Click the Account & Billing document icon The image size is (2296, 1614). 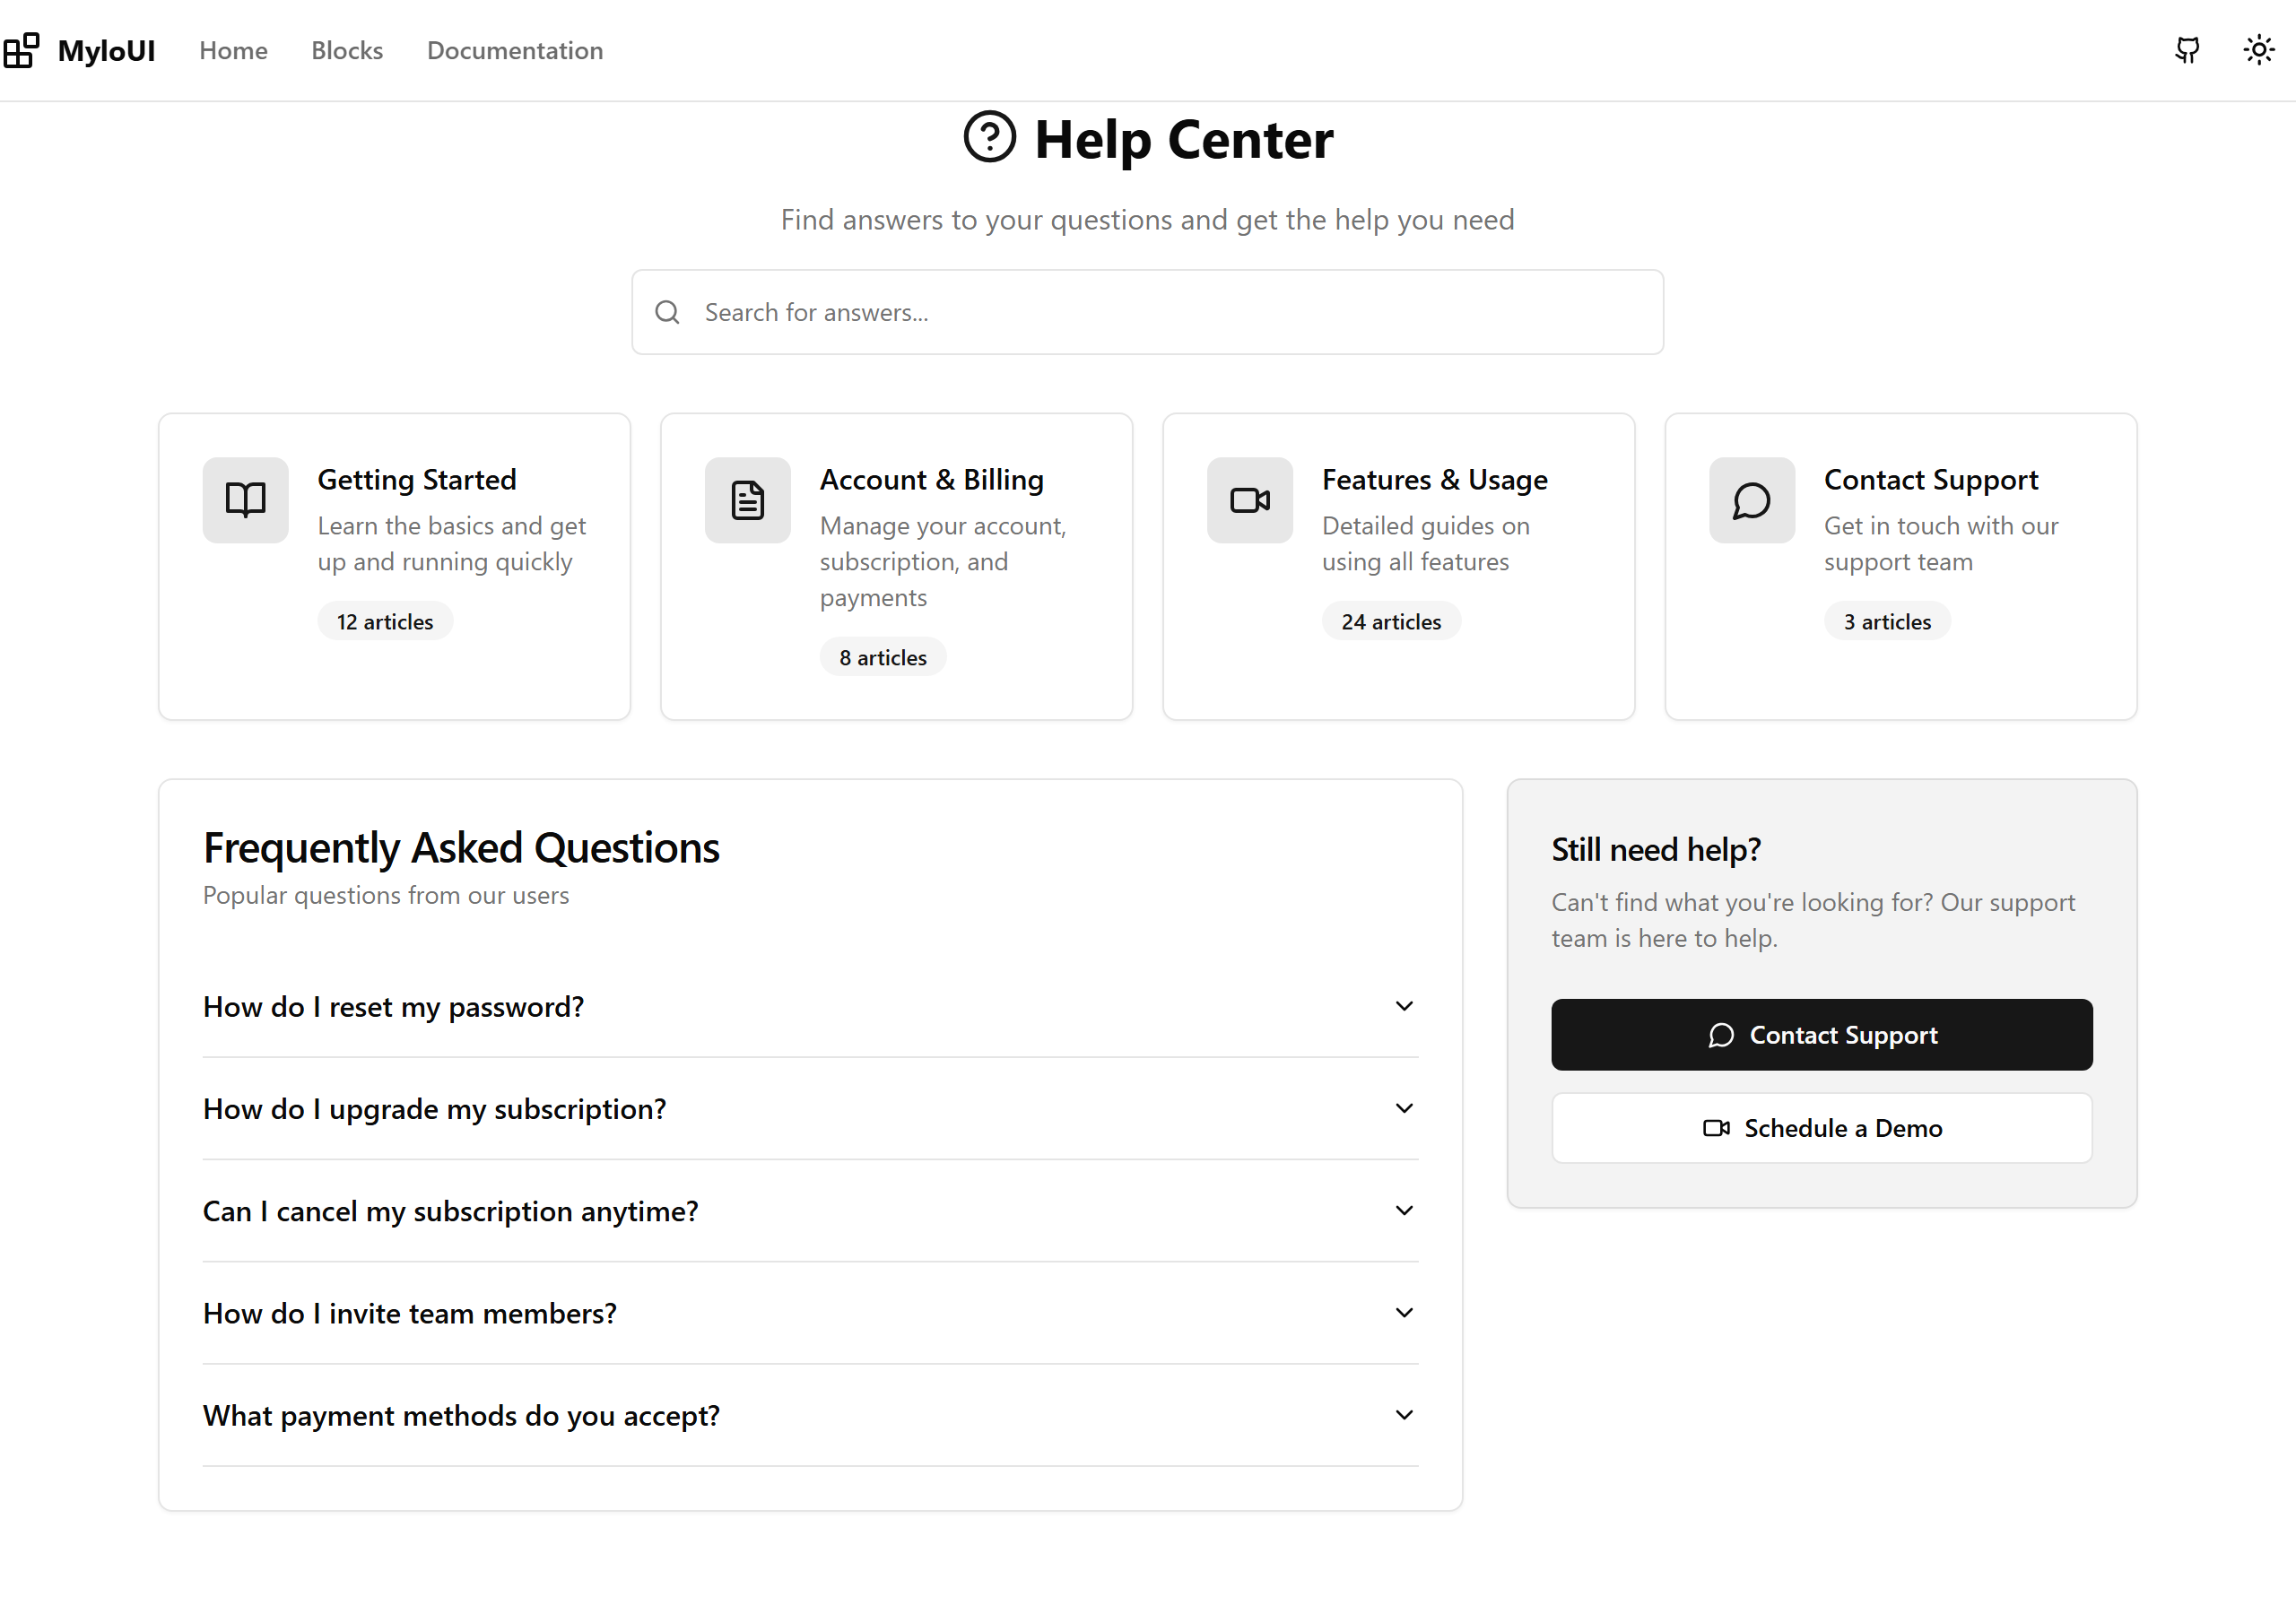click(x=747, y=500)
